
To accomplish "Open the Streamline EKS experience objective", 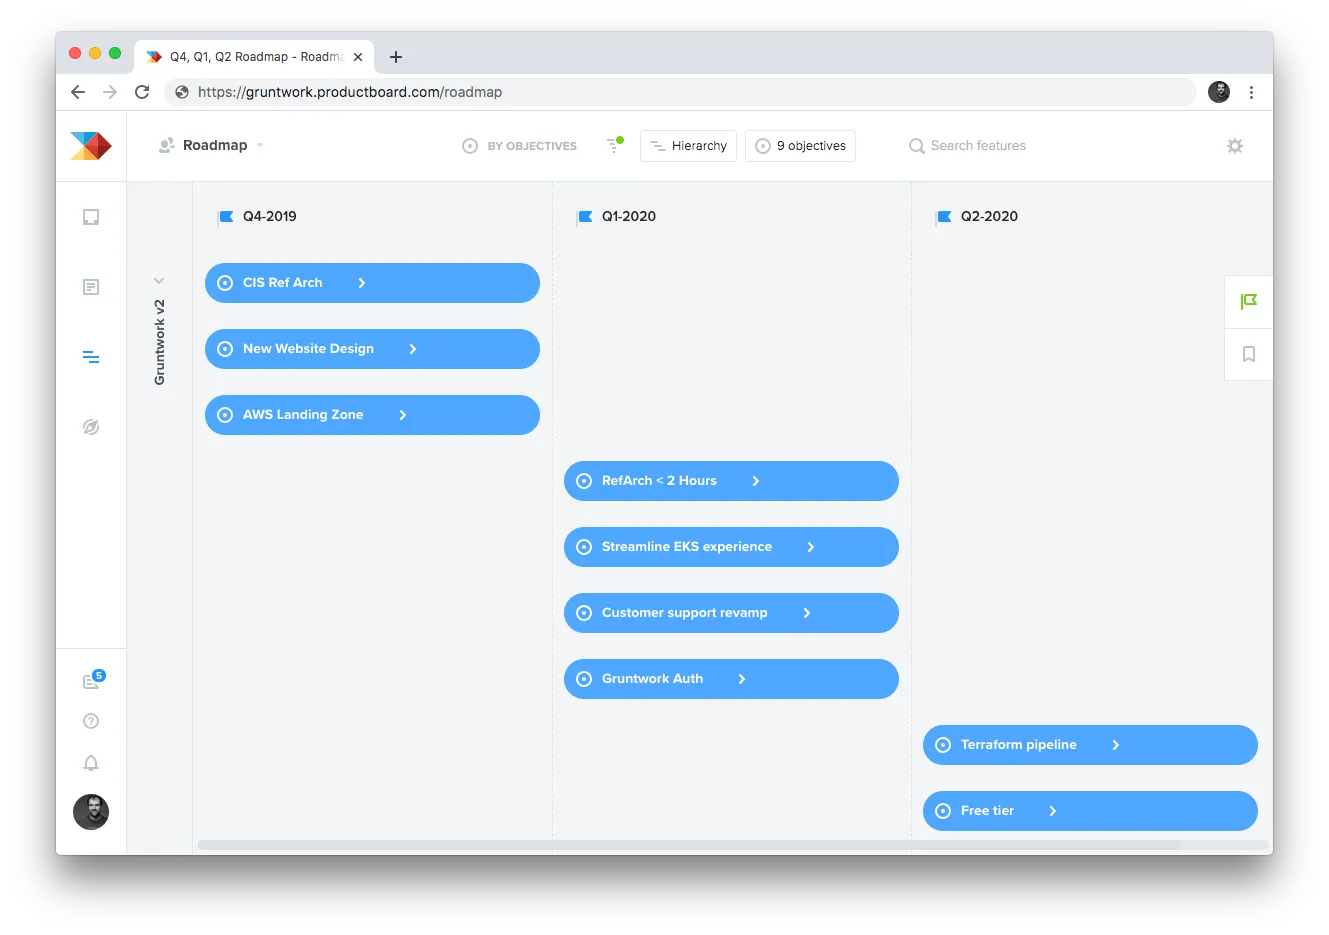I will pos(731,547).
